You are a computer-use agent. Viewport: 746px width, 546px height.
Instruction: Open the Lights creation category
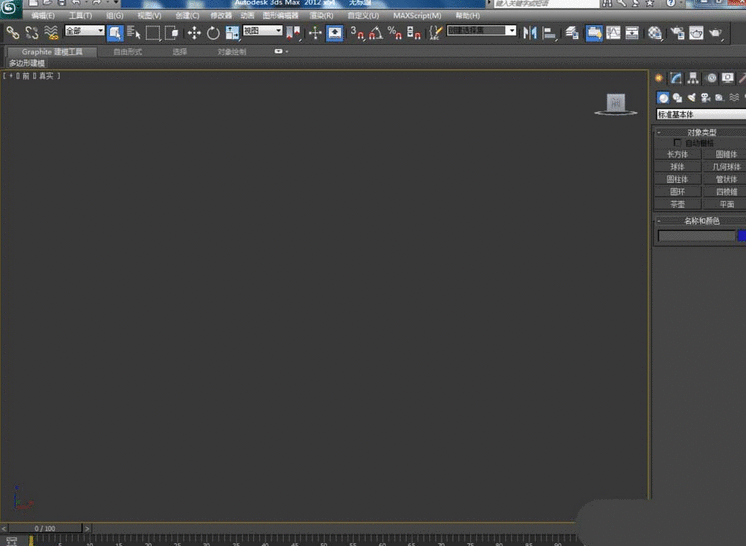pyautogui.click(x=691, y=97)
